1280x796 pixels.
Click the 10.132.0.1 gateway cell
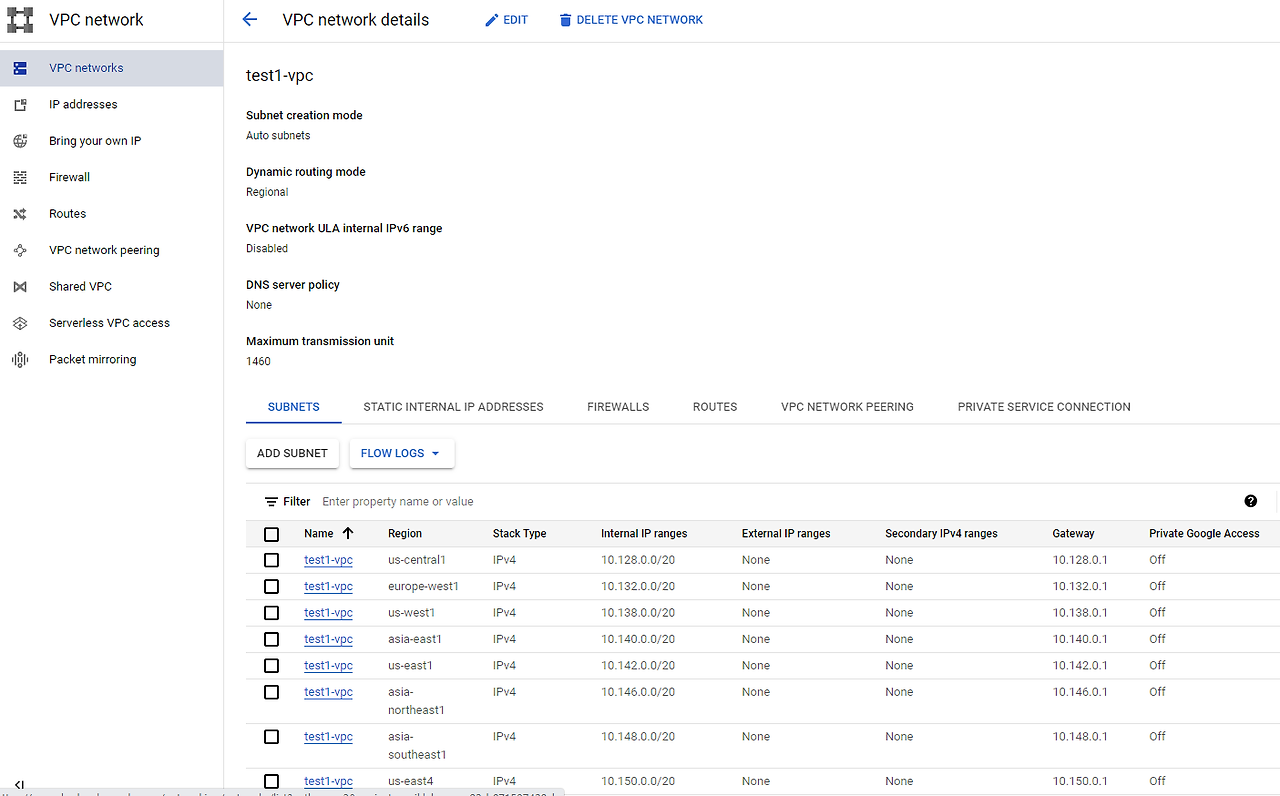(x=1080, y=587)
